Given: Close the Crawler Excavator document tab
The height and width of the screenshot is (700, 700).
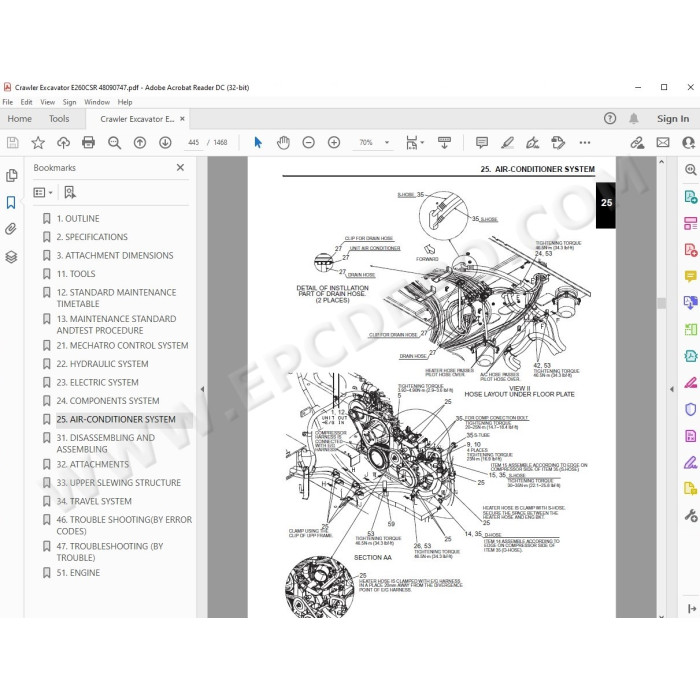Looking at the screenshot, I should 182,119.
